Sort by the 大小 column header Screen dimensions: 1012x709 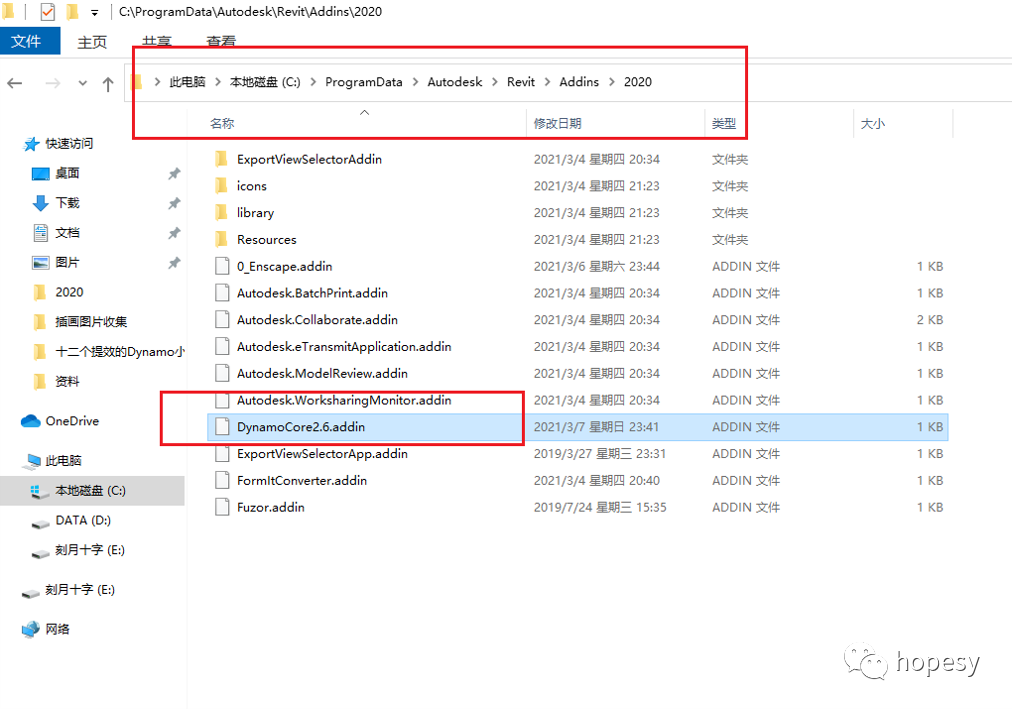tap(873, 123)
